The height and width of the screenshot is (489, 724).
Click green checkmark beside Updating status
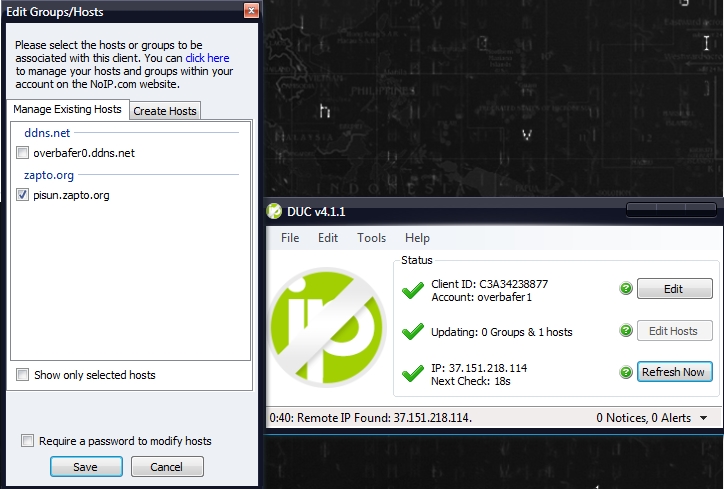[413, 332]
